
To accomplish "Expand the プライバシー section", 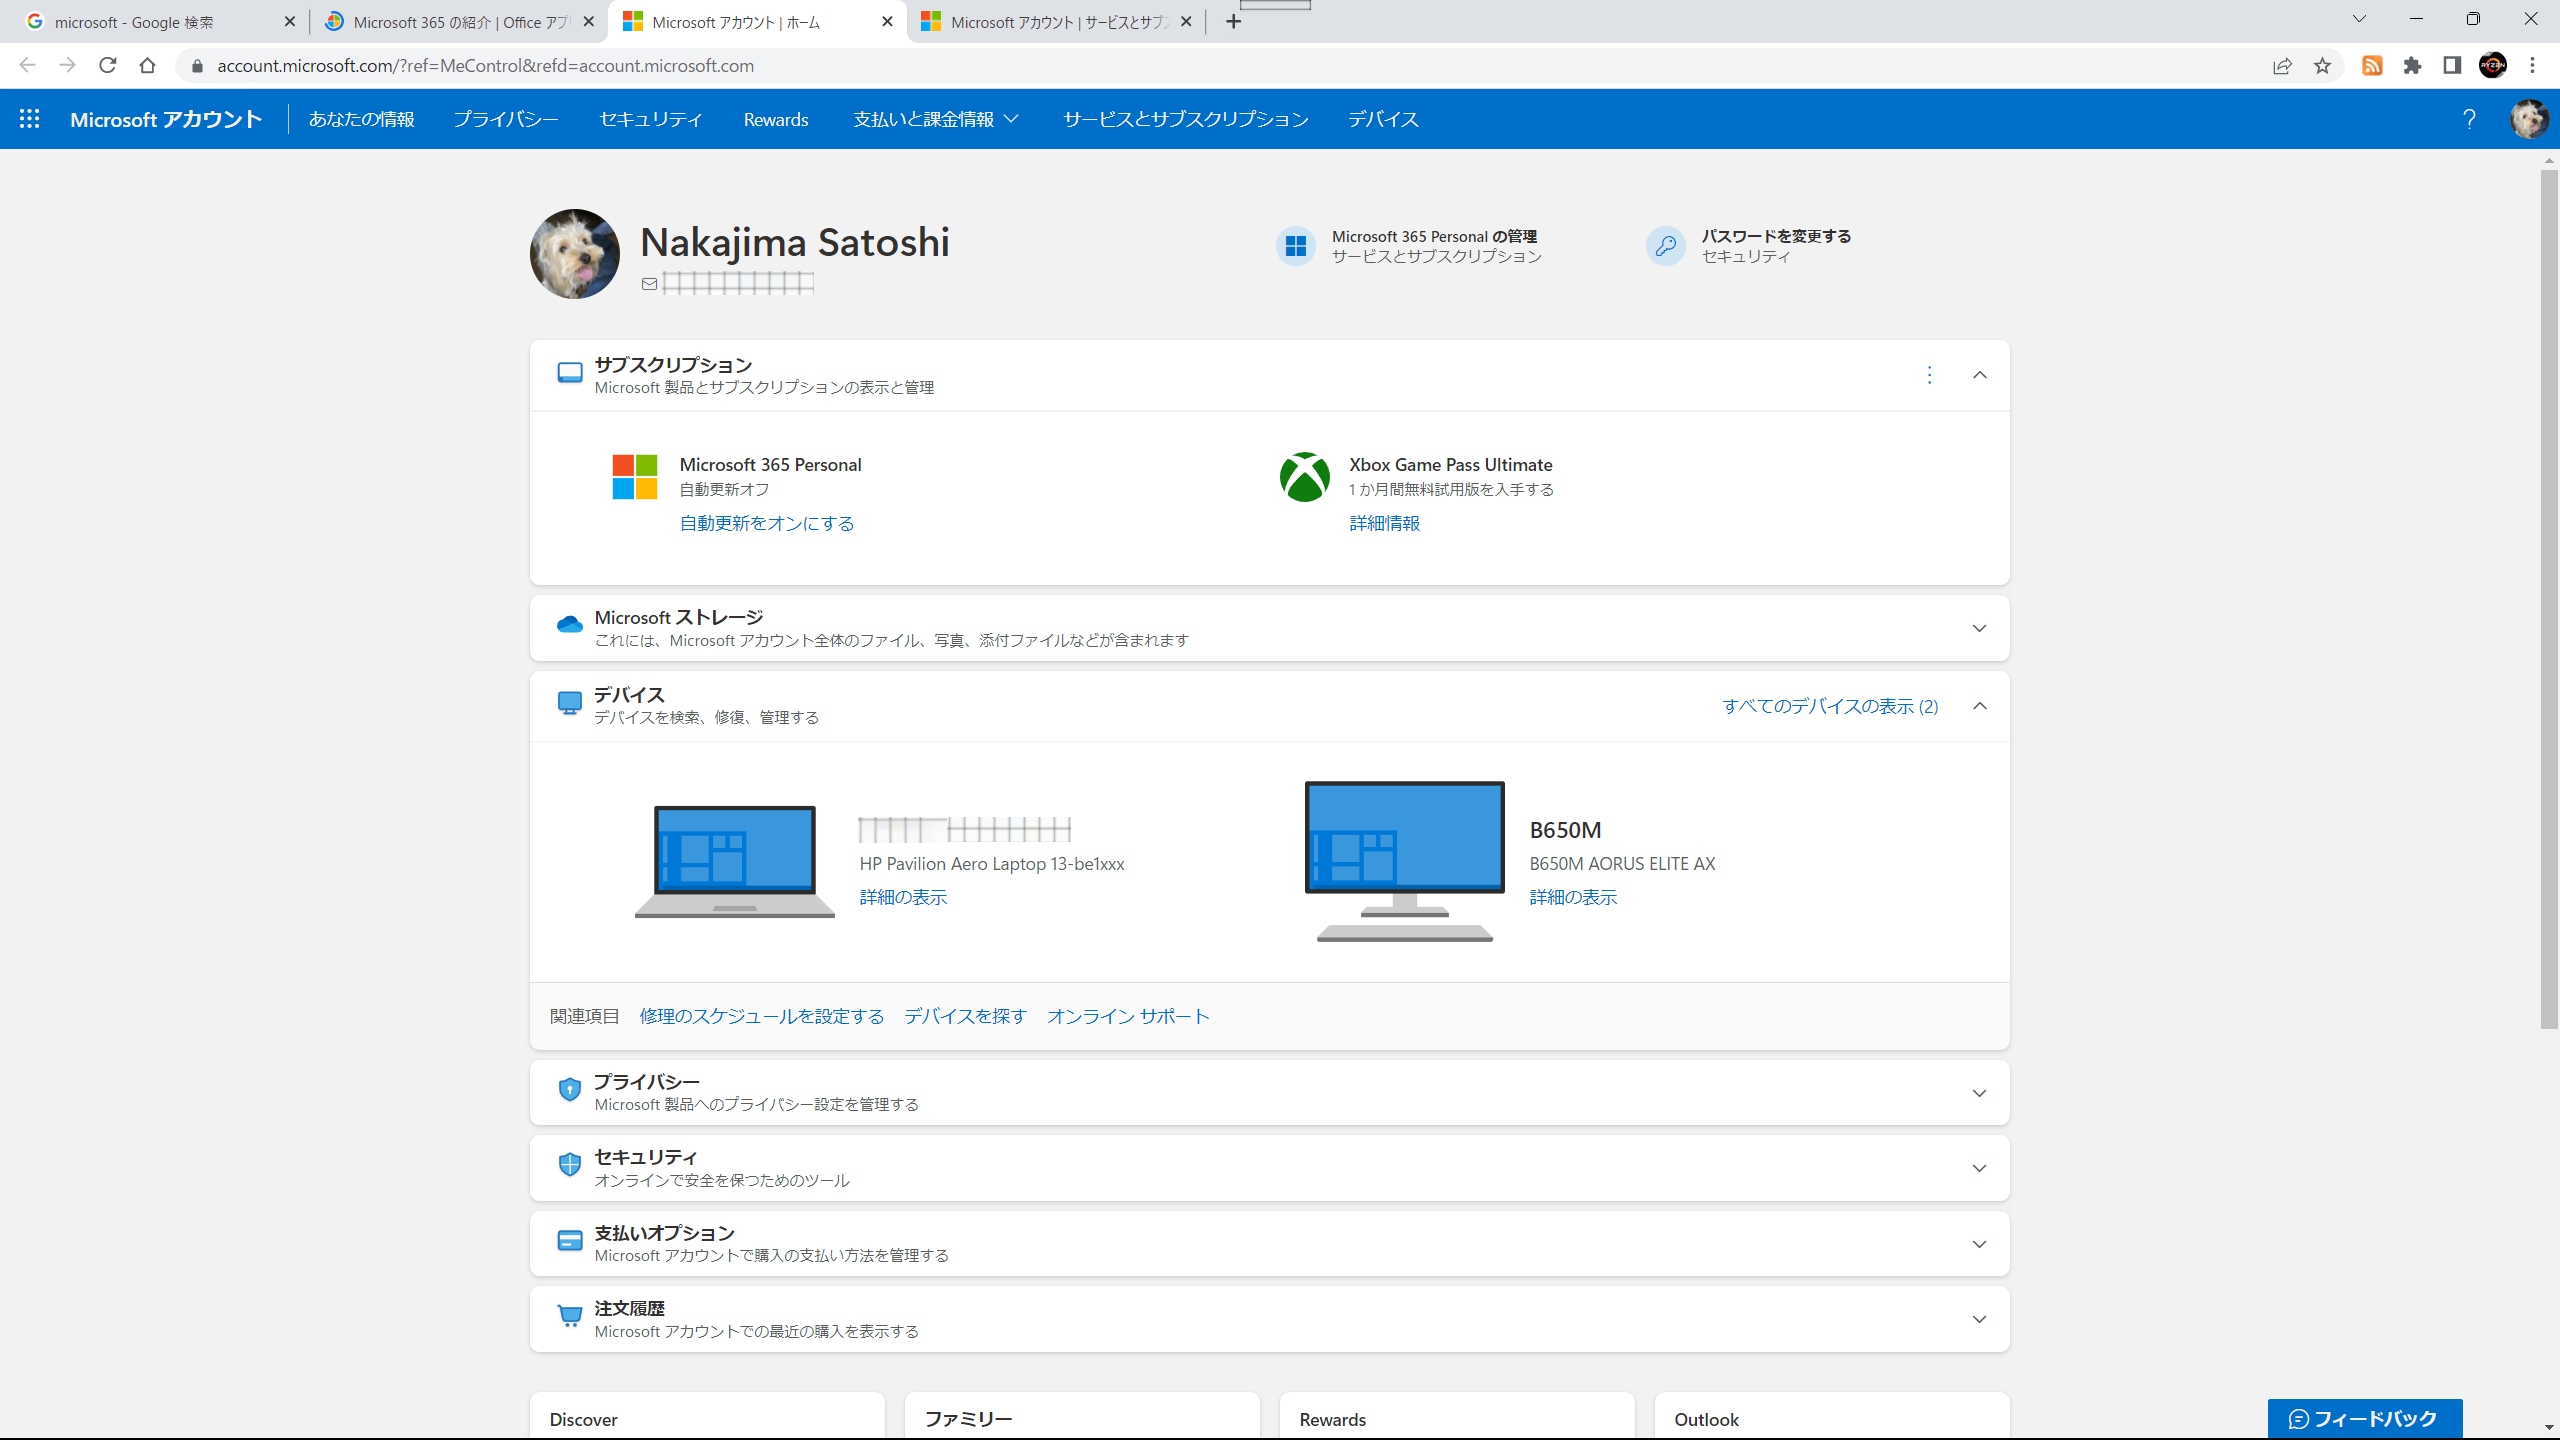I will (1979, 1093).
